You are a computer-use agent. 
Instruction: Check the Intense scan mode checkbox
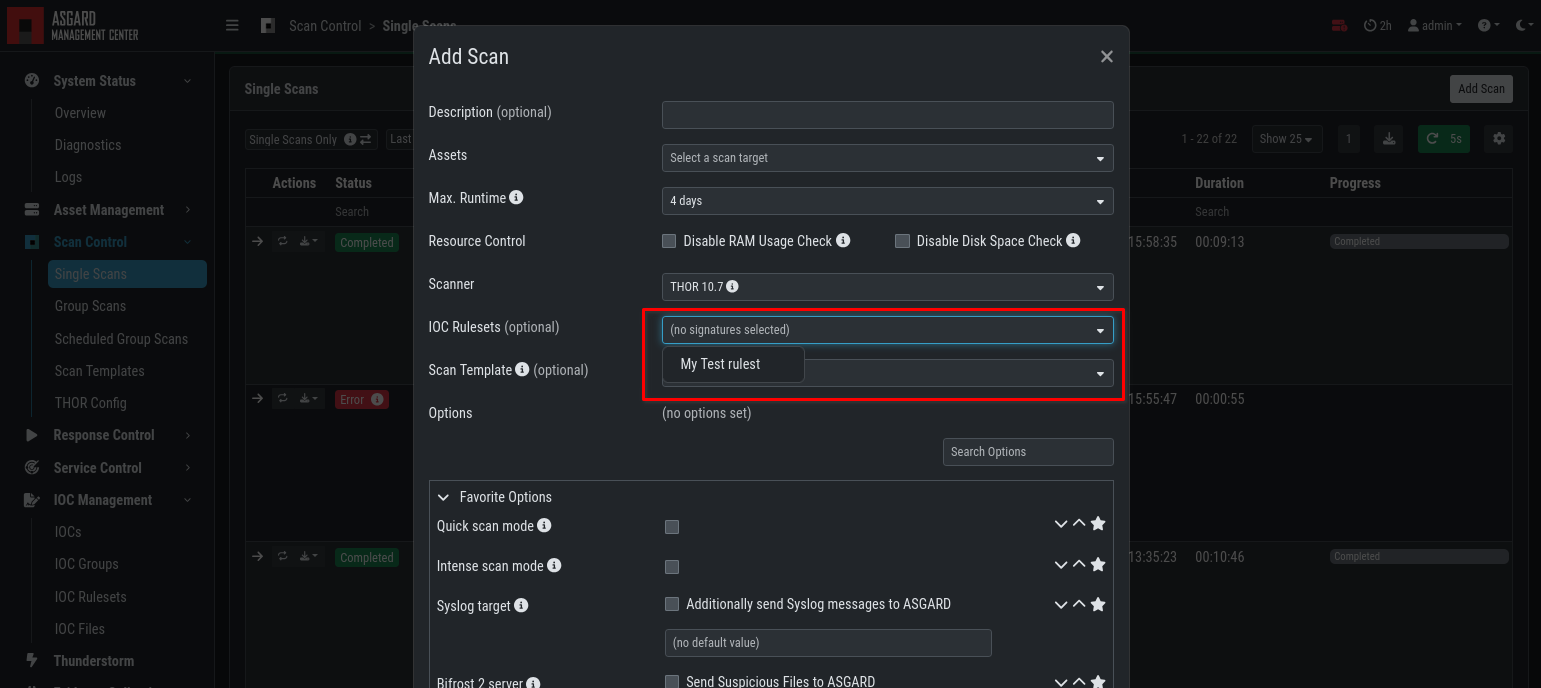tap(672, 567)
